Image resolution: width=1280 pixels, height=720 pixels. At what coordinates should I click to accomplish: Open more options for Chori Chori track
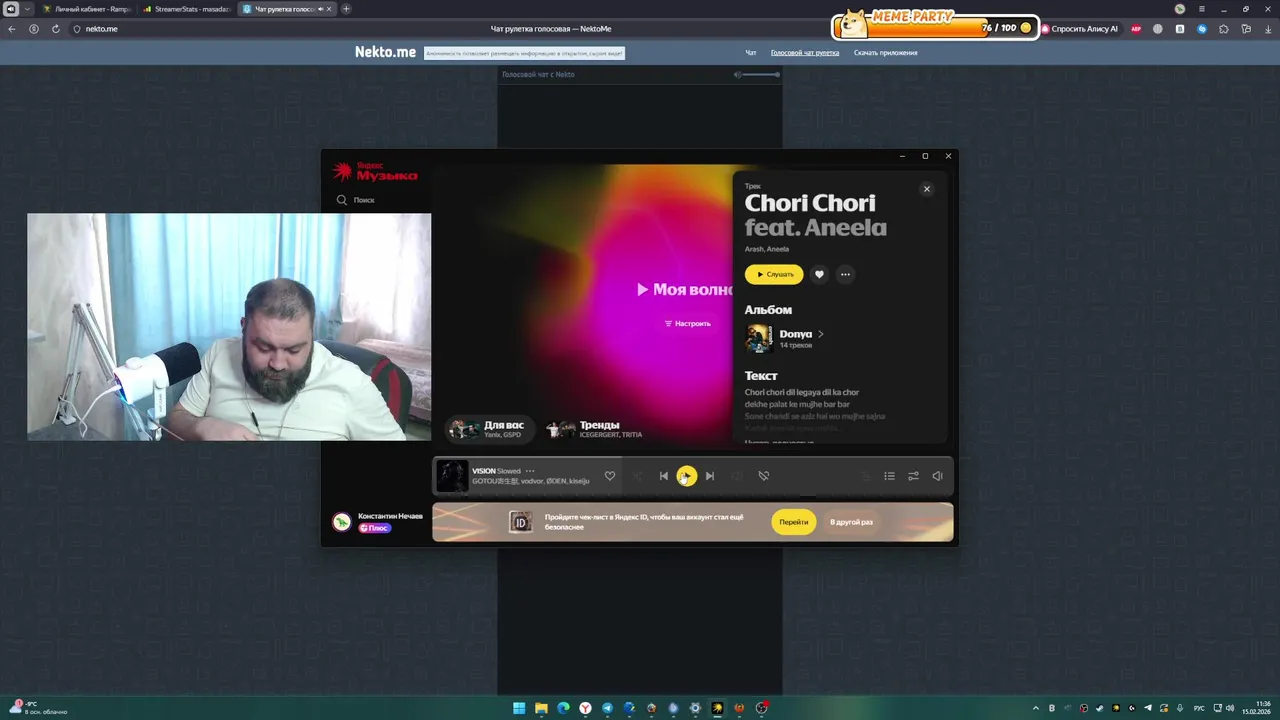[x=845, y=274]
